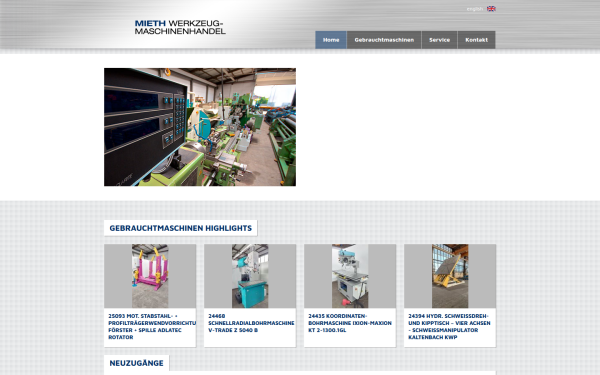Viewport: 600px width, 375px height.
Task: Open the yellow Schweissdreh- und Kipptisch thumbnail
Action: 450,276
